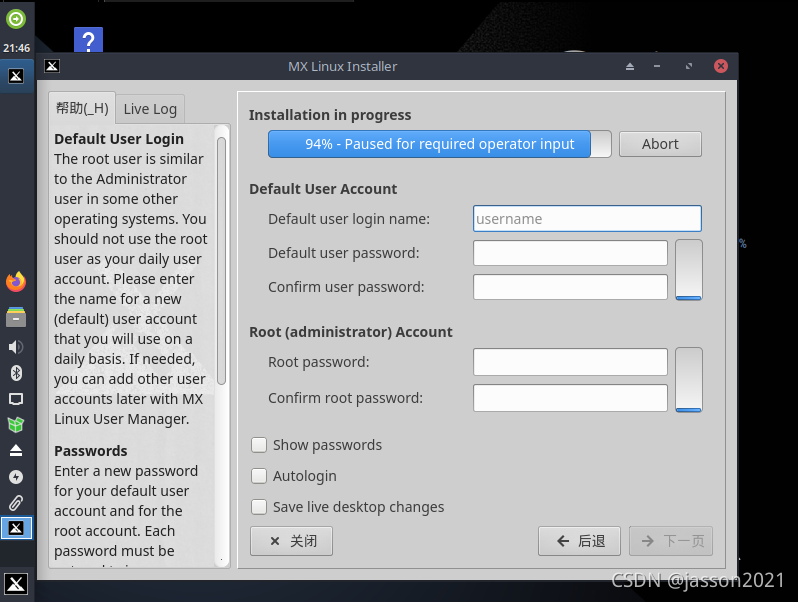Click the root password strength meter
The height and width of the screenshot is (602, 798).
(x=689, y=380)
